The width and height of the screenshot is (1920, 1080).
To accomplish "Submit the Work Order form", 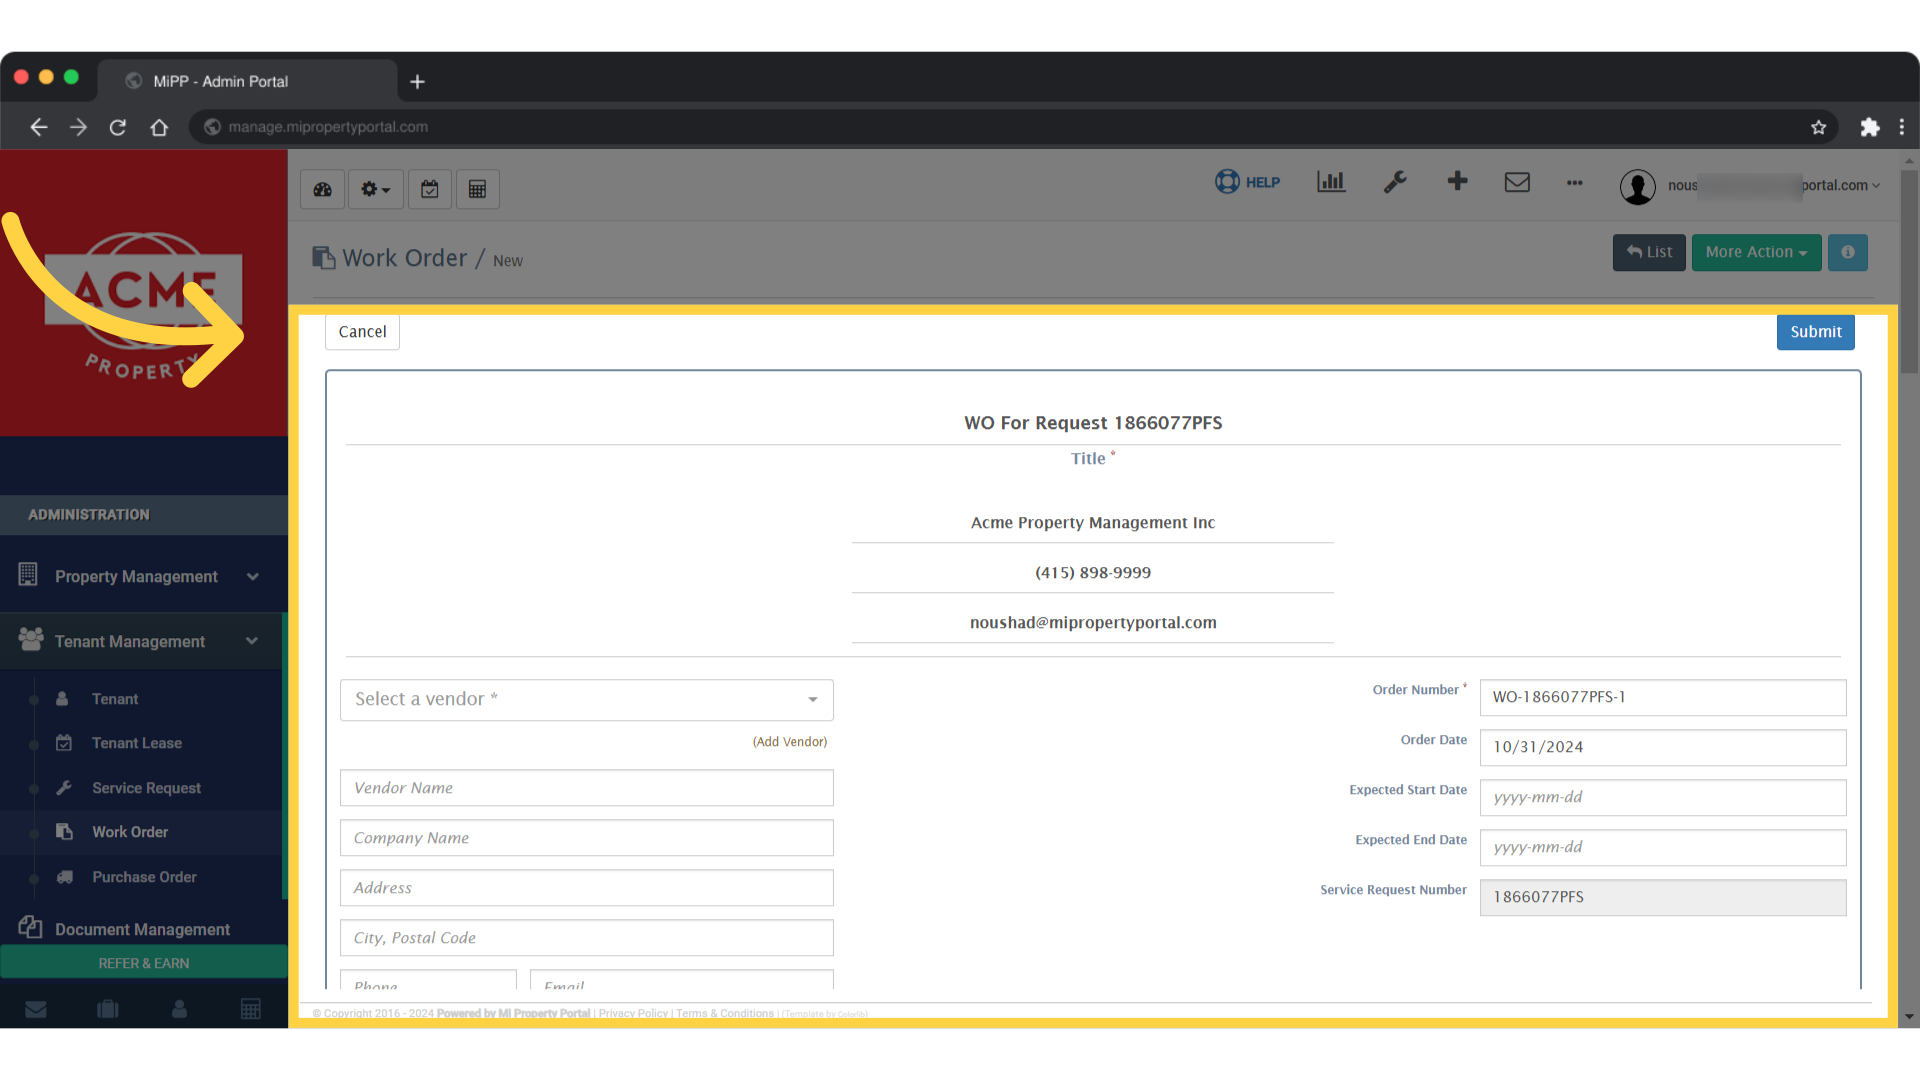I will [x=1815, y=331].
